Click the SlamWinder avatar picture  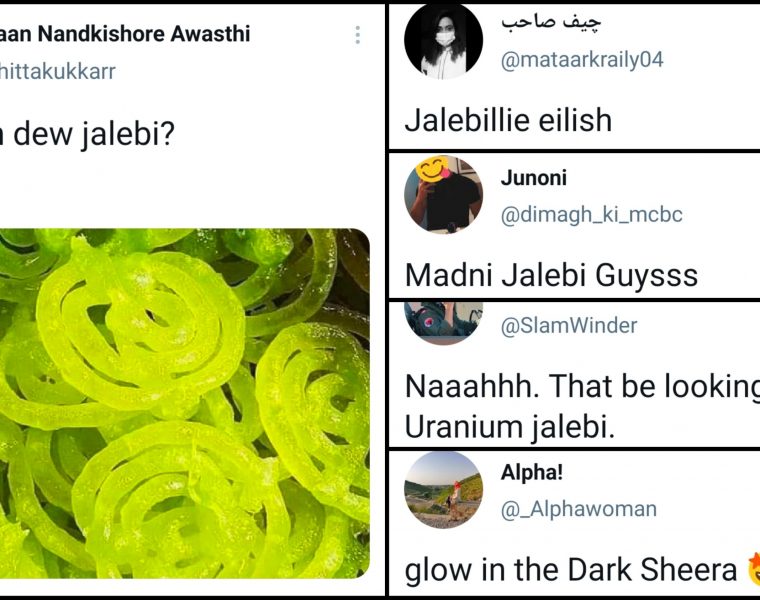[x=443, y=323]
